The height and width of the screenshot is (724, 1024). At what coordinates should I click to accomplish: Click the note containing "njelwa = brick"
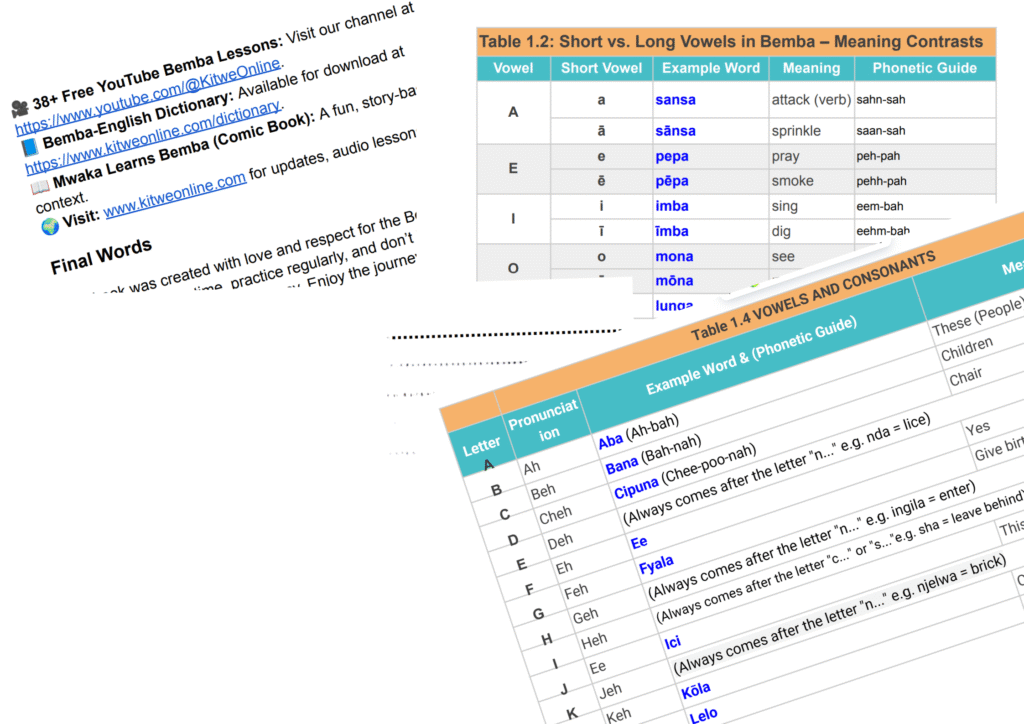click(839, 616)
